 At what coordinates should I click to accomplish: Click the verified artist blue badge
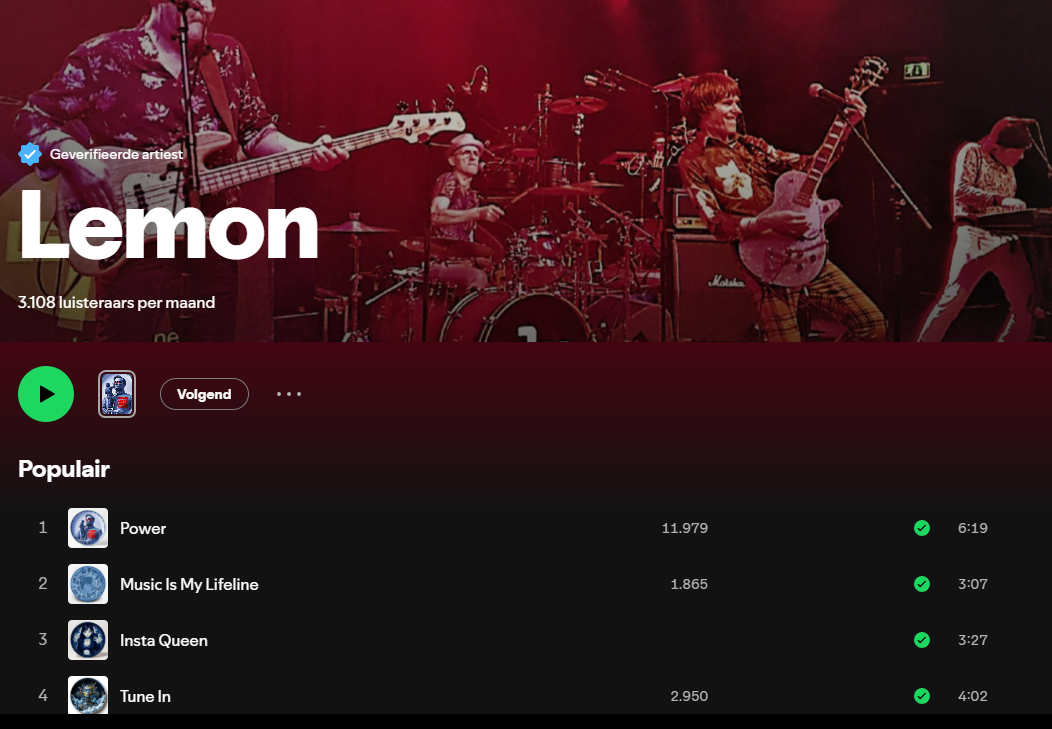[30, 154]
